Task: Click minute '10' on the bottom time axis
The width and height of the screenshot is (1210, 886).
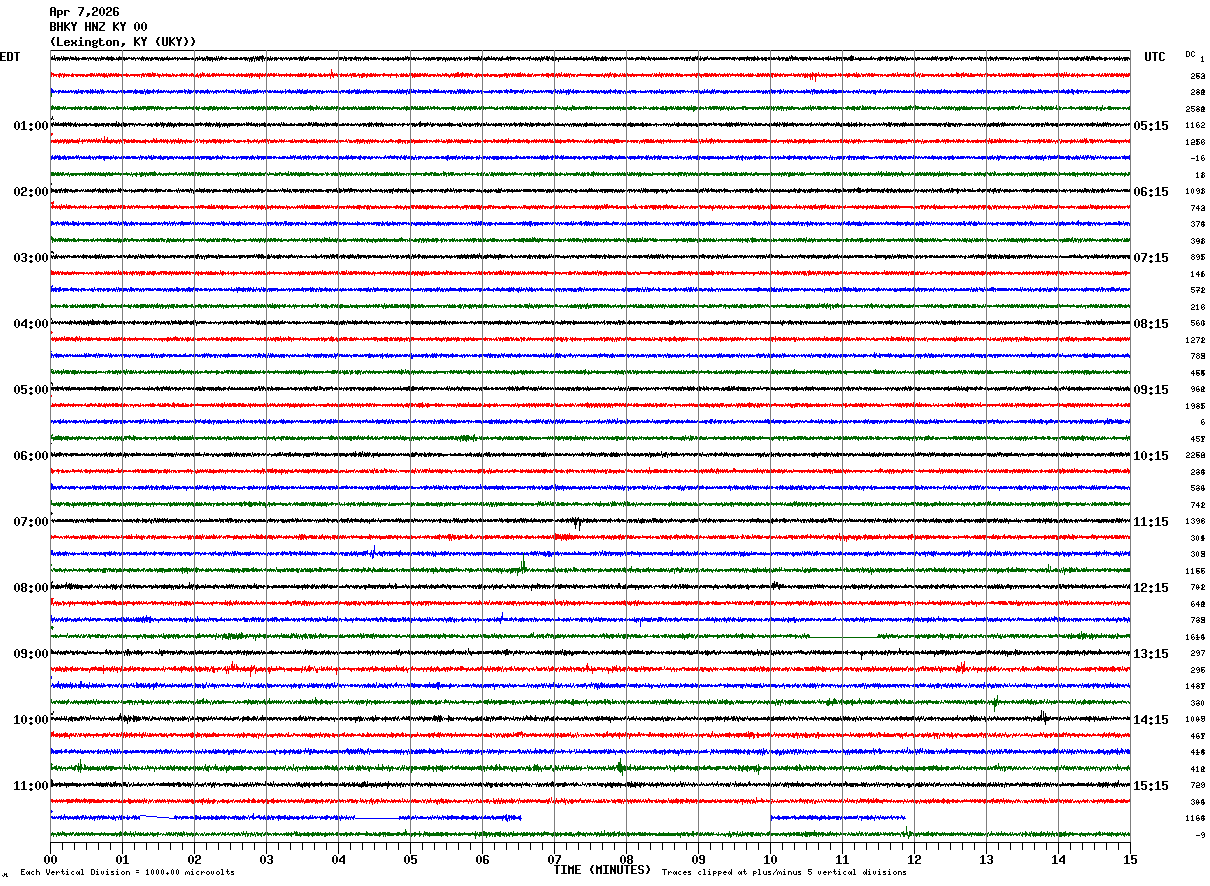Action: [x=770, y=859]
